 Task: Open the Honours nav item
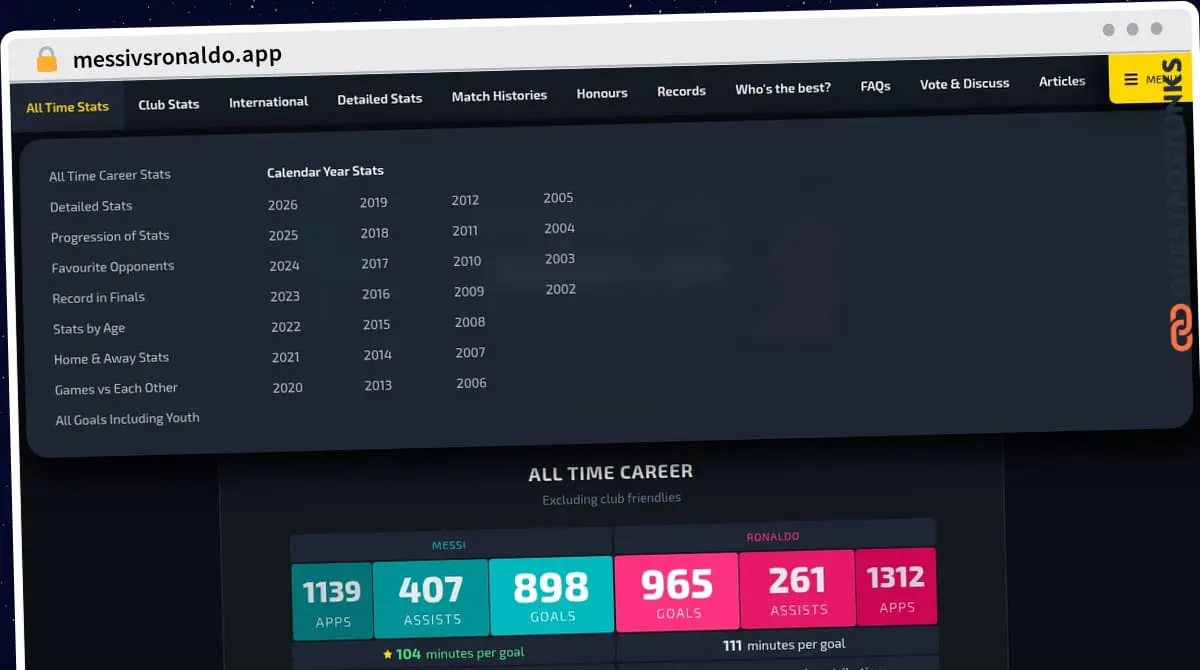pos(602,93)
